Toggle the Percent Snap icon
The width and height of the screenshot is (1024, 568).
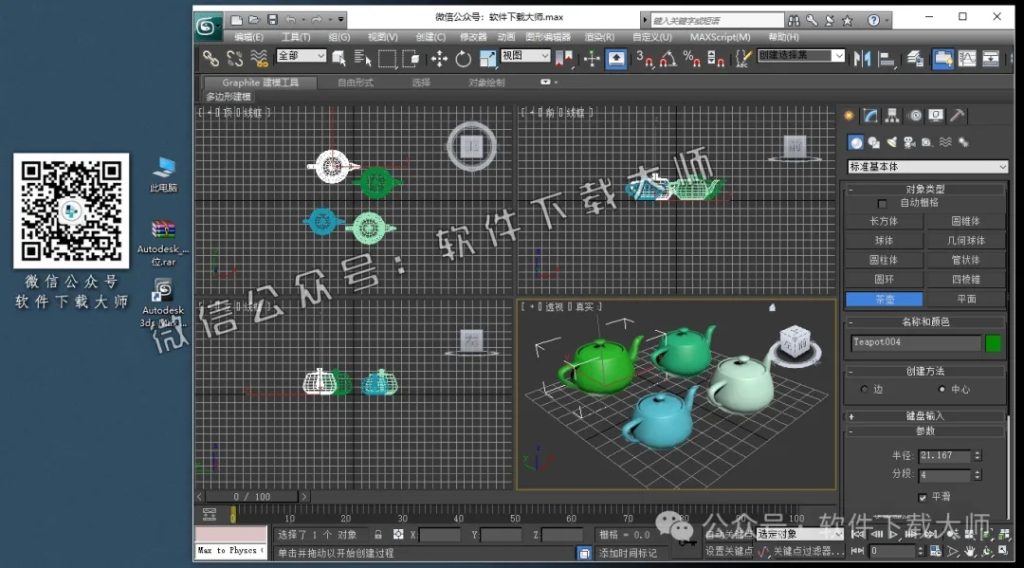691,59
